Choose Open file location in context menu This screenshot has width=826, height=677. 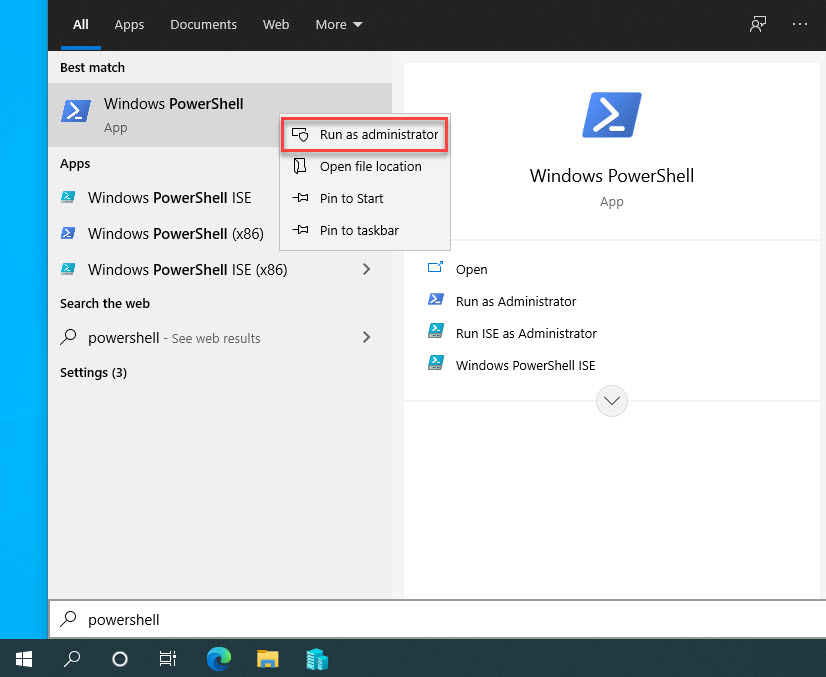pos(365,166)
